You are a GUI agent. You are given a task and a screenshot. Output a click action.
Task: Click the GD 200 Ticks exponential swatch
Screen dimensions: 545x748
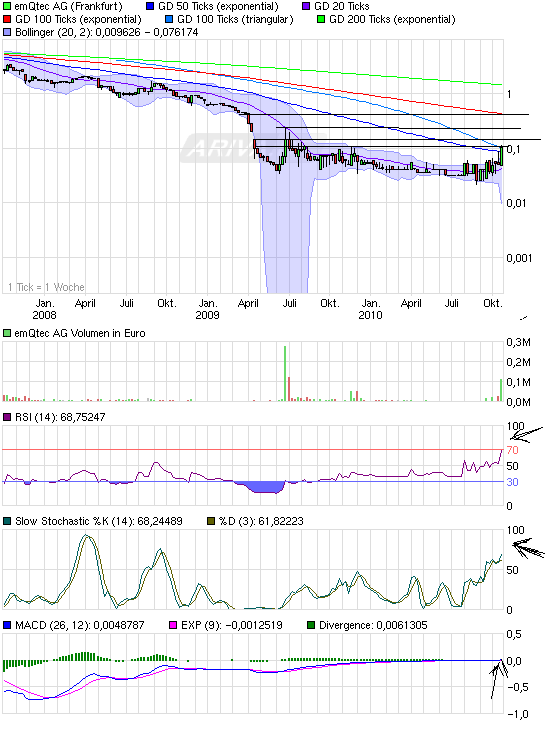[321, 20]
